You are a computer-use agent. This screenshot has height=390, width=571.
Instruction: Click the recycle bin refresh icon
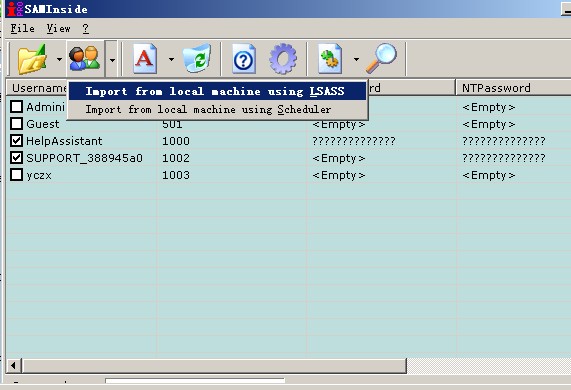(x=197, y=59)
